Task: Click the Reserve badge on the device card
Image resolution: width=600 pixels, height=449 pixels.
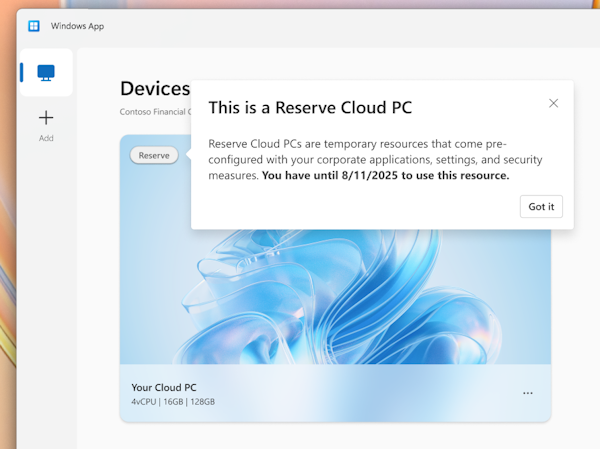Action: pos(154,155)
